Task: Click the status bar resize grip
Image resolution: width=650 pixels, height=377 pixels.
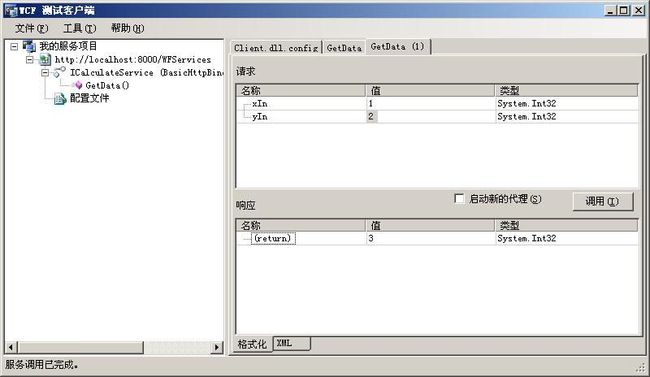Action: [x=640, y=367]
